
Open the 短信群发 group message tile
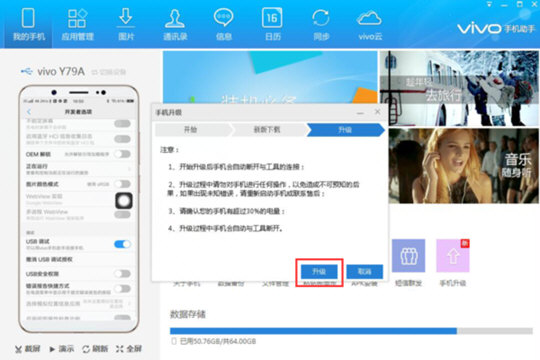point(408,263)
